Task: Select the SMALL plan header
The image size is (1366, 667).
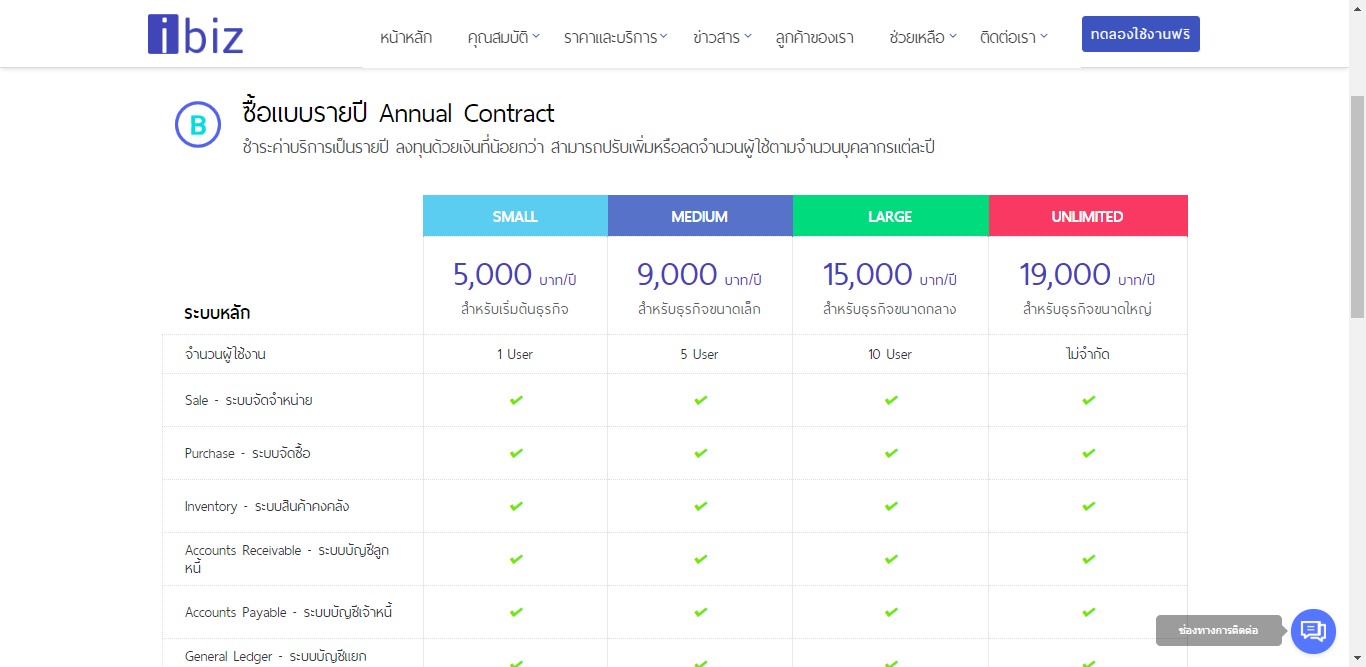Action: 515,216
